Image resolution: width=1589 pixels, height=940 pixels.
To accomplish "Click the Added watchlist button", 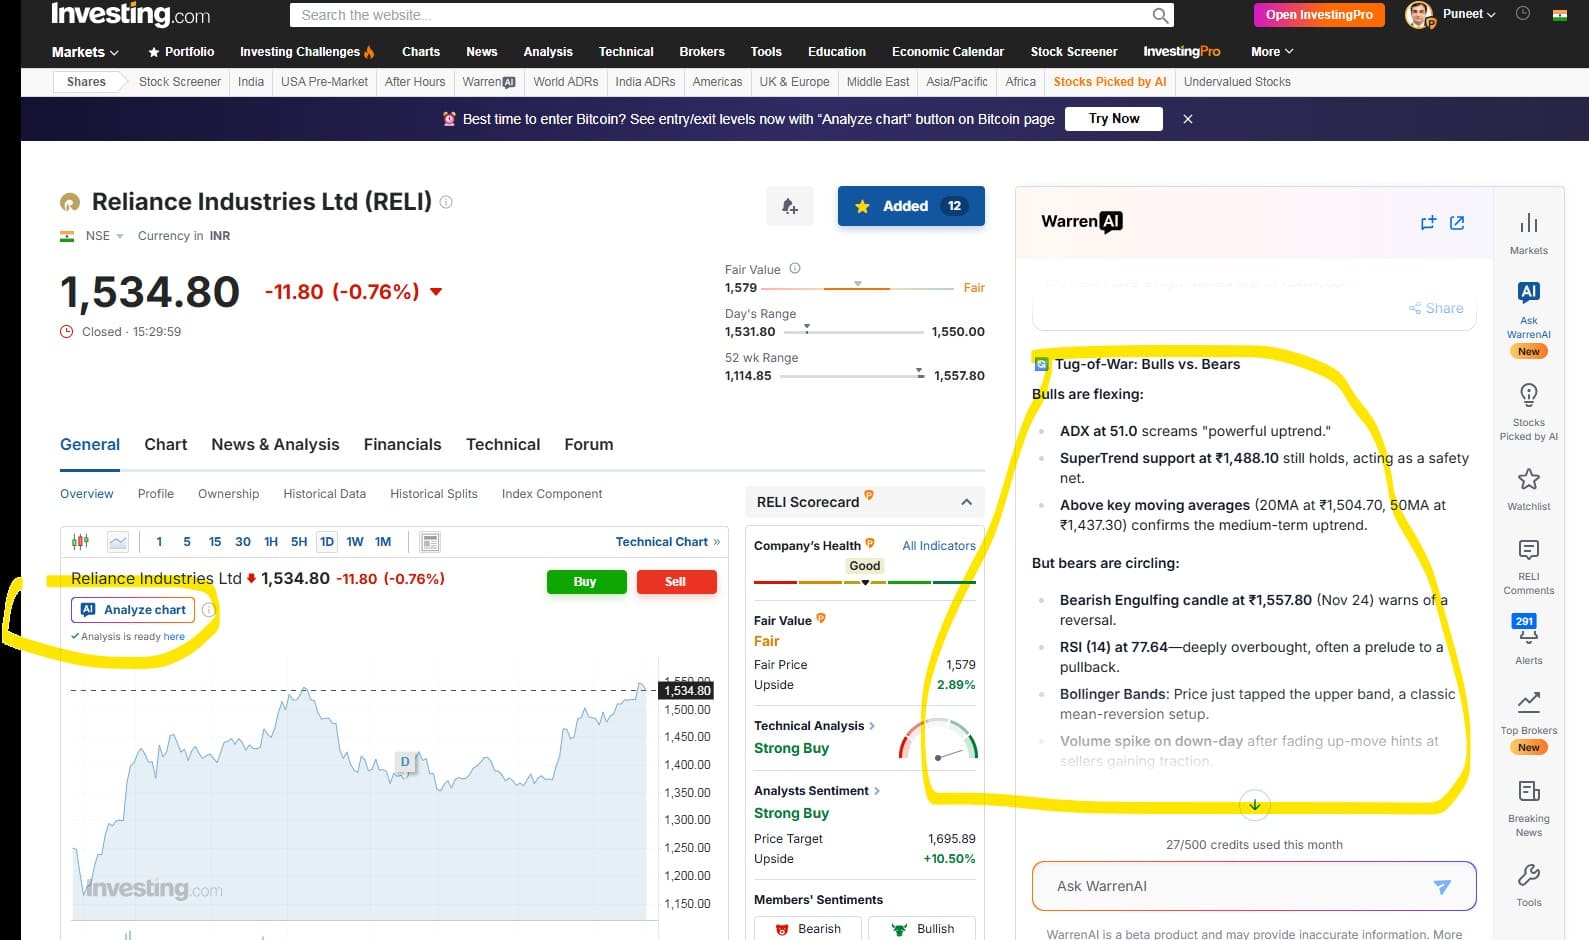I will click(911, 206).
